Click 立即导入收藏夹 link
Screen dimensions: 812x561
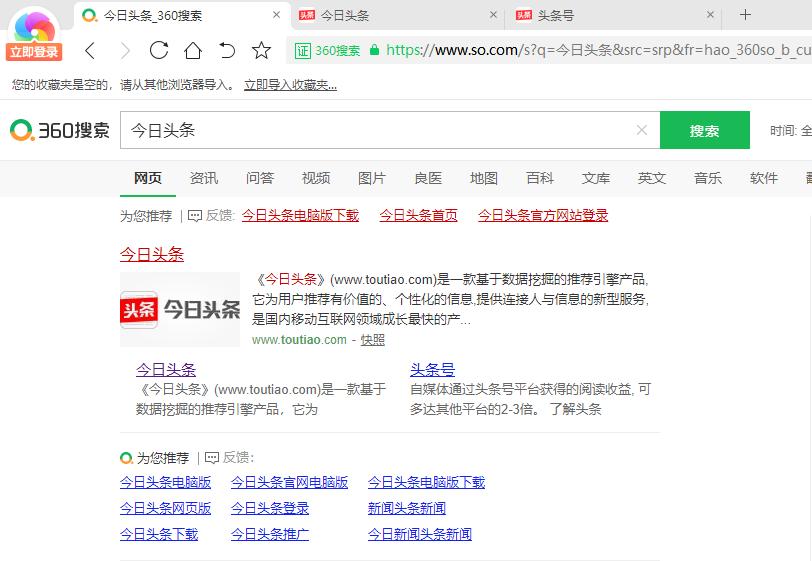tap(291, 85)
